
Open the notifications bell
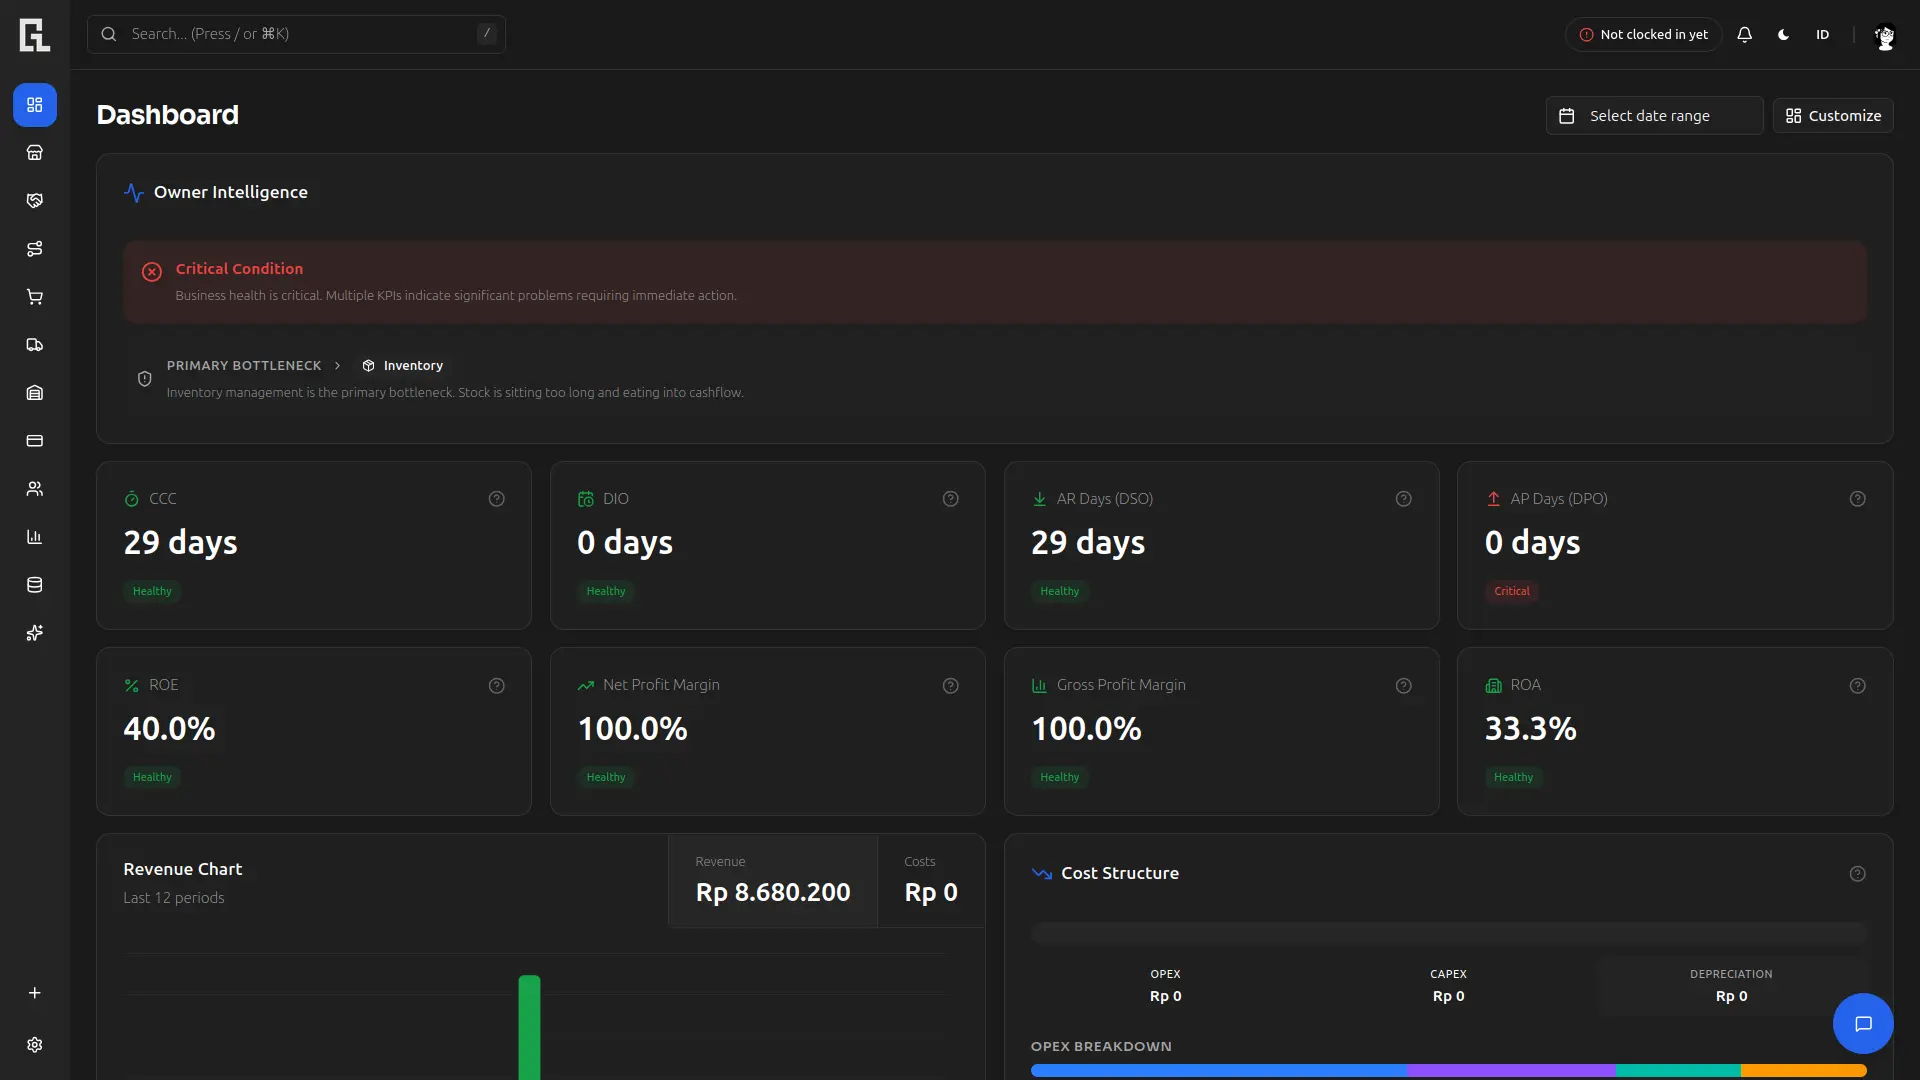(1745, 35)
